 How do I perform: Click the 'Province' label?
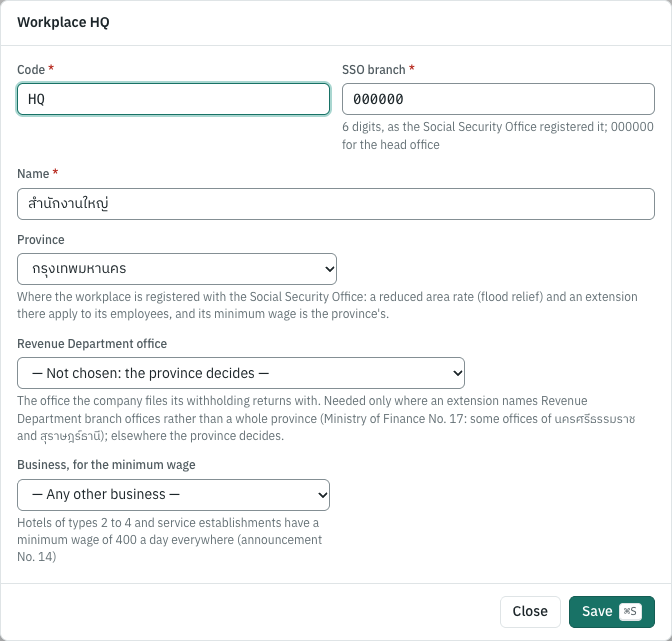point(41,240)
